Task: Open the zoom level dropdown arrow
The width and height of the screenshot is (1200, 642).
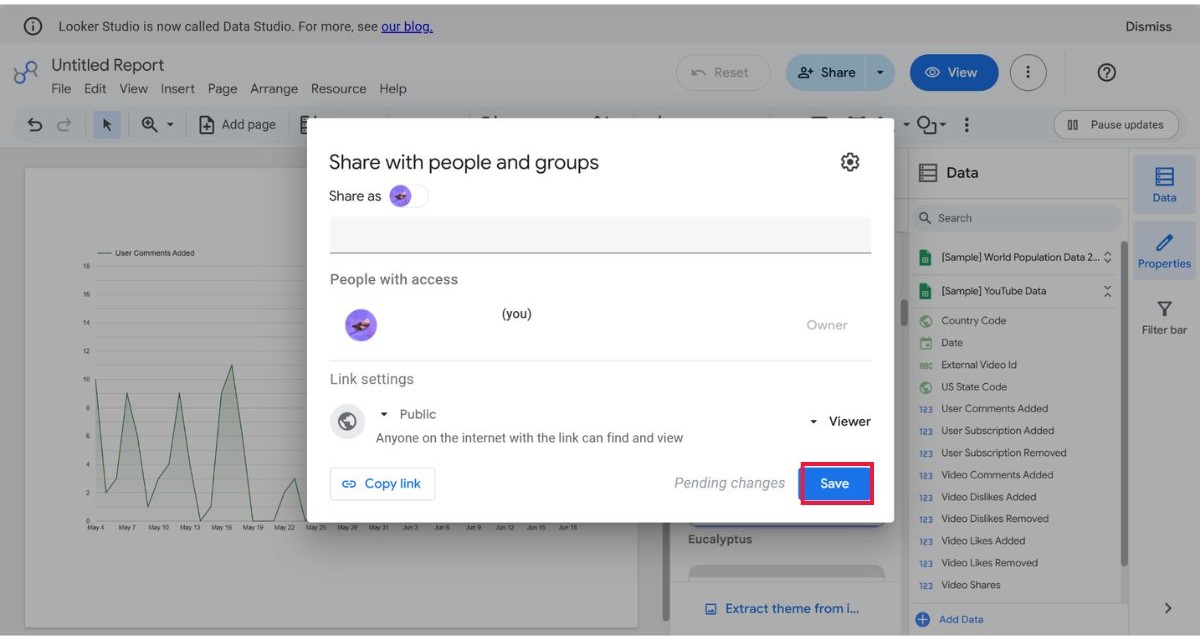Action: pyautogui.click(x=170, y=125)
